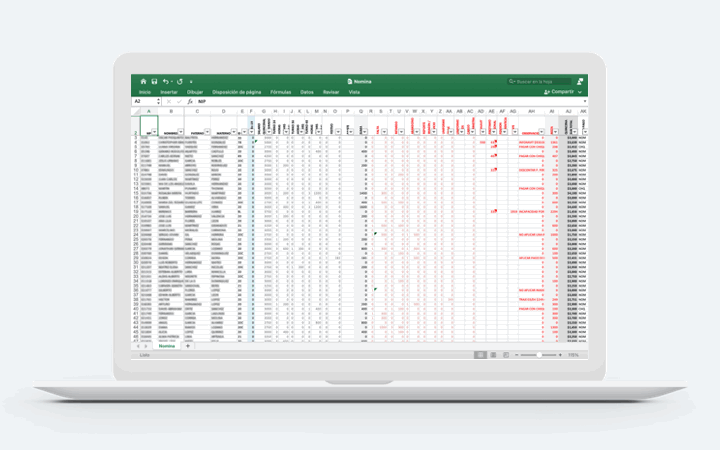Click the Nomina document title icon
This screenshot has width=720, height=450.
pyautogui.click(x=349, y=81)
